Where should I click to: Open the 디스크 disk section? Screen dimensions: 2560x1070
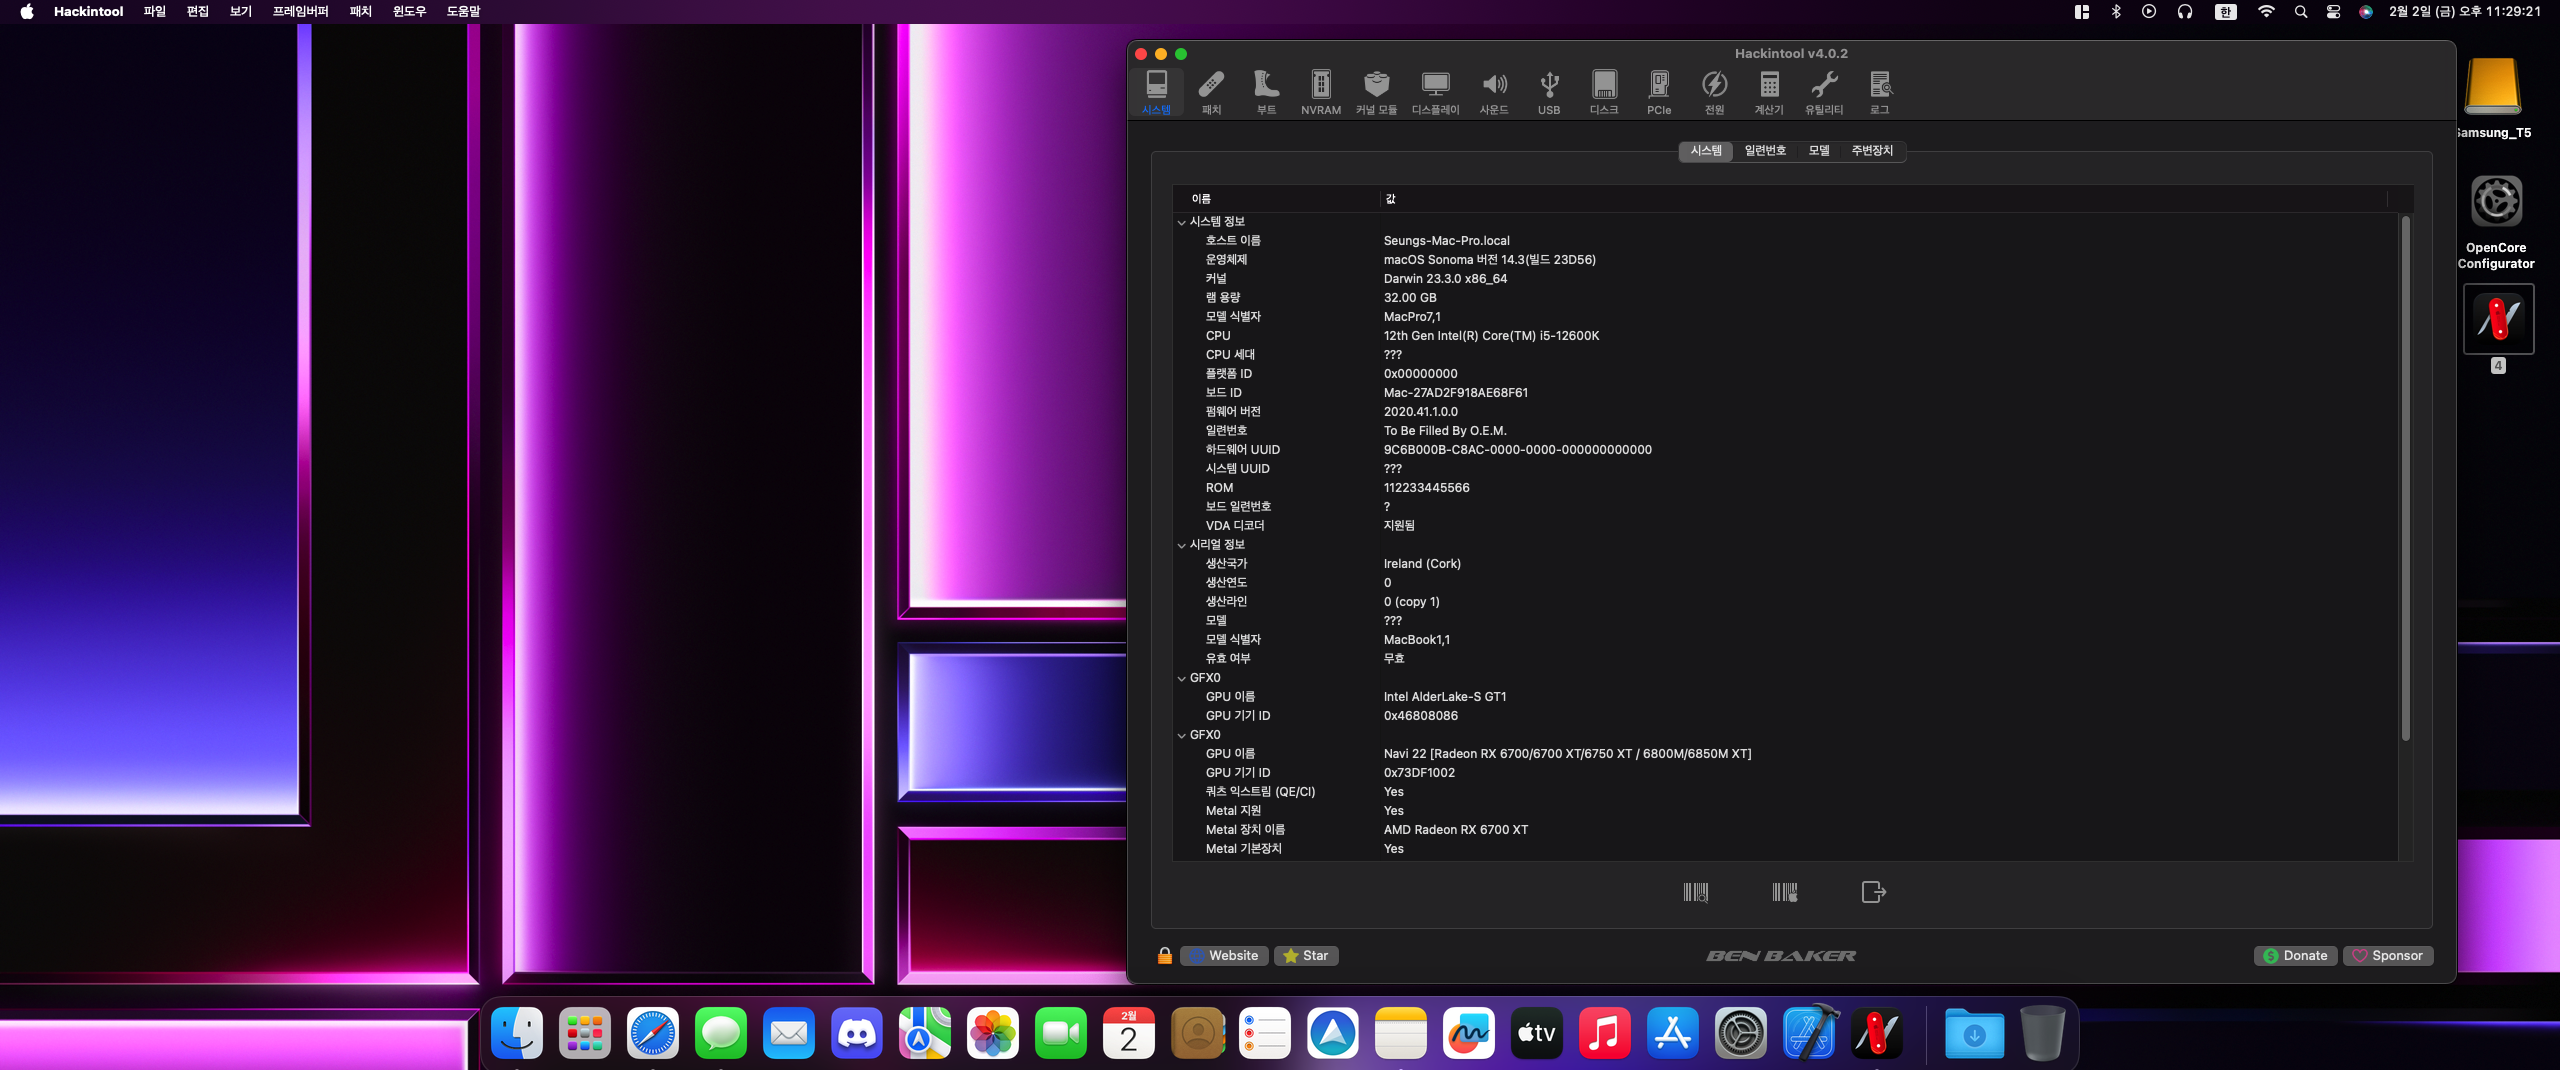click(1604, 92)
